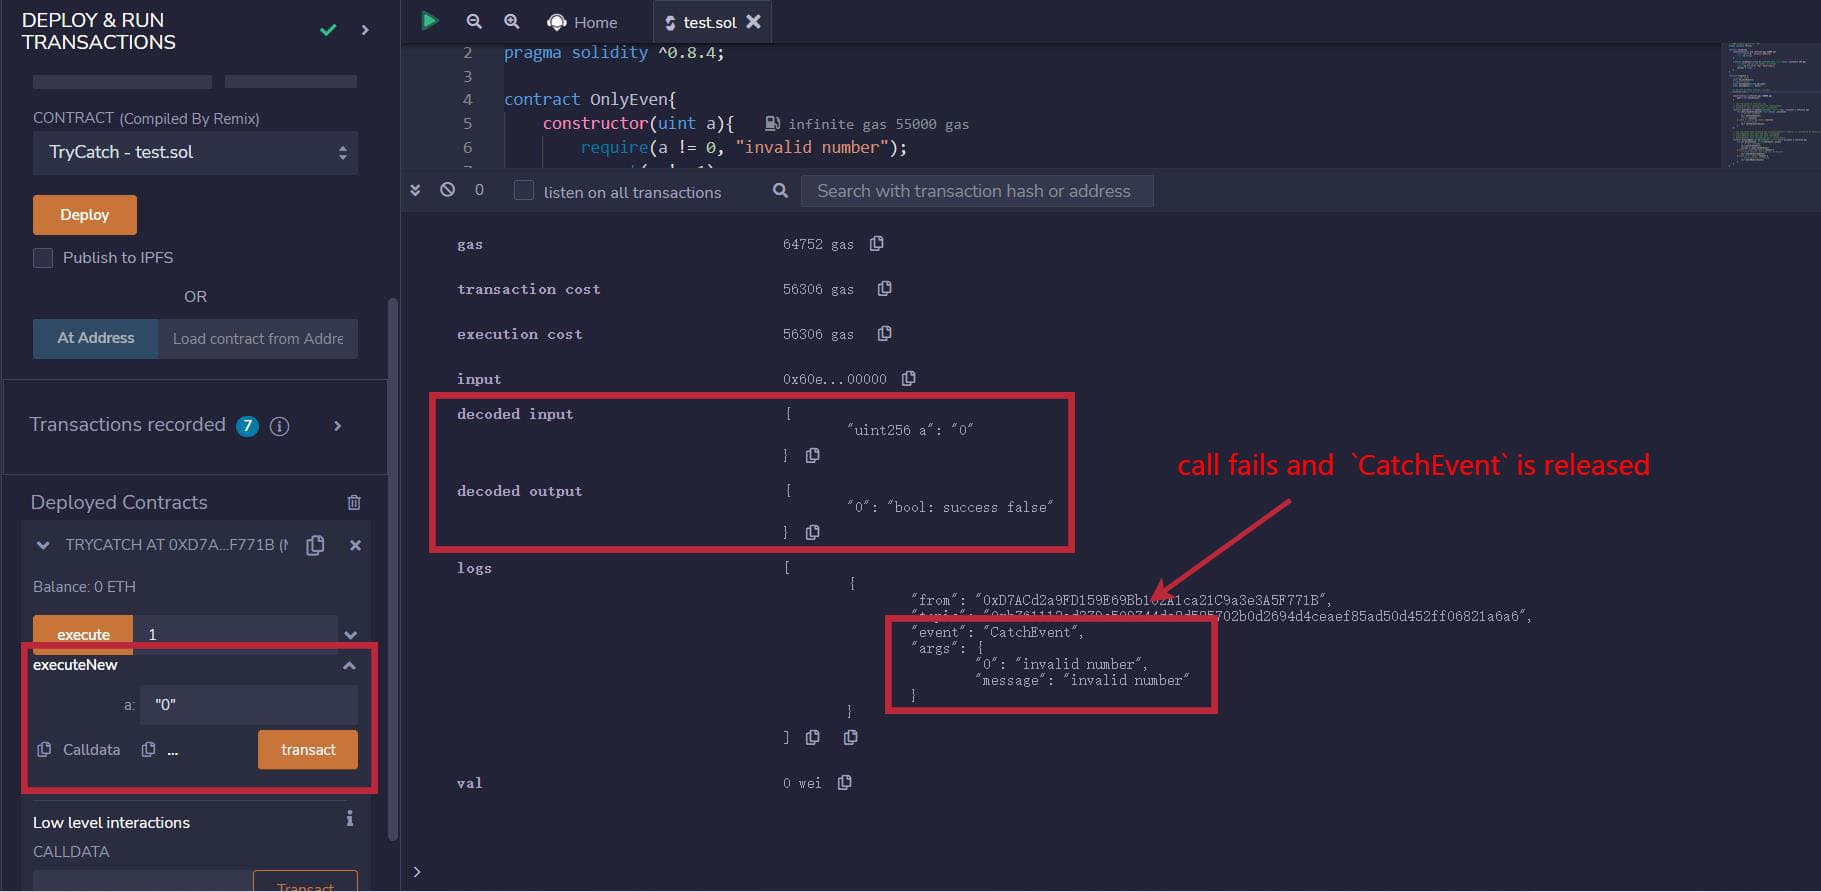Open the Transactions recorded info icon
Image resolution: width=1821 pixels, height=892 pixels.
click(x=280, y=426)
